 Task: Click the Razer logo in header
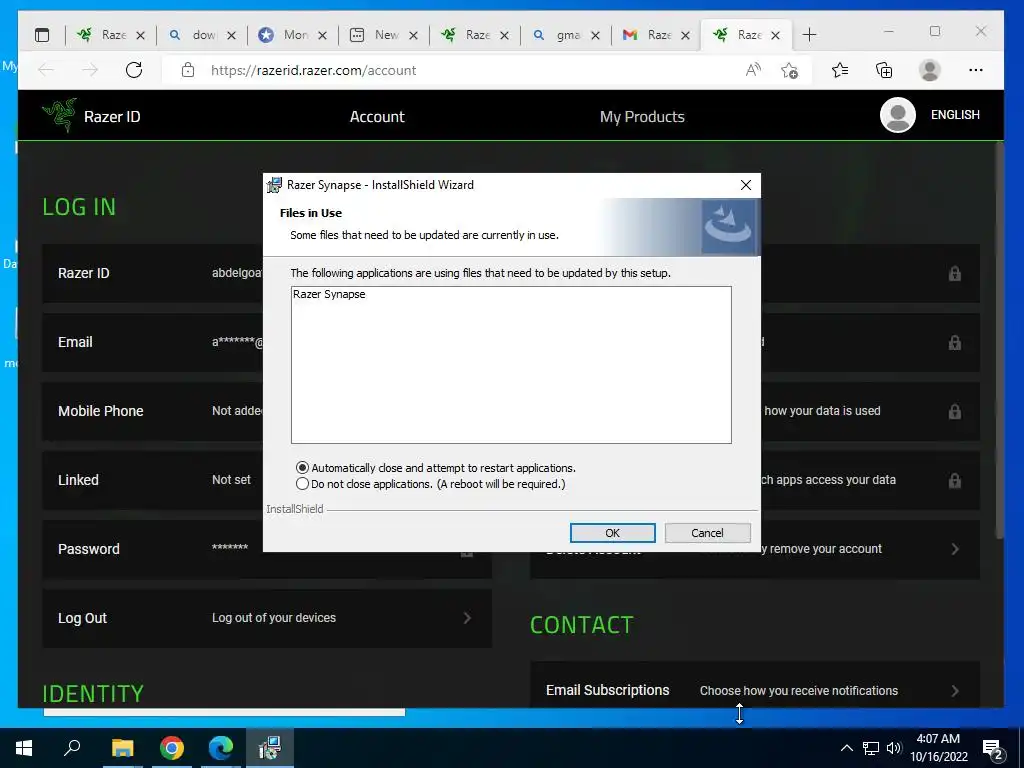pos(59,116)
